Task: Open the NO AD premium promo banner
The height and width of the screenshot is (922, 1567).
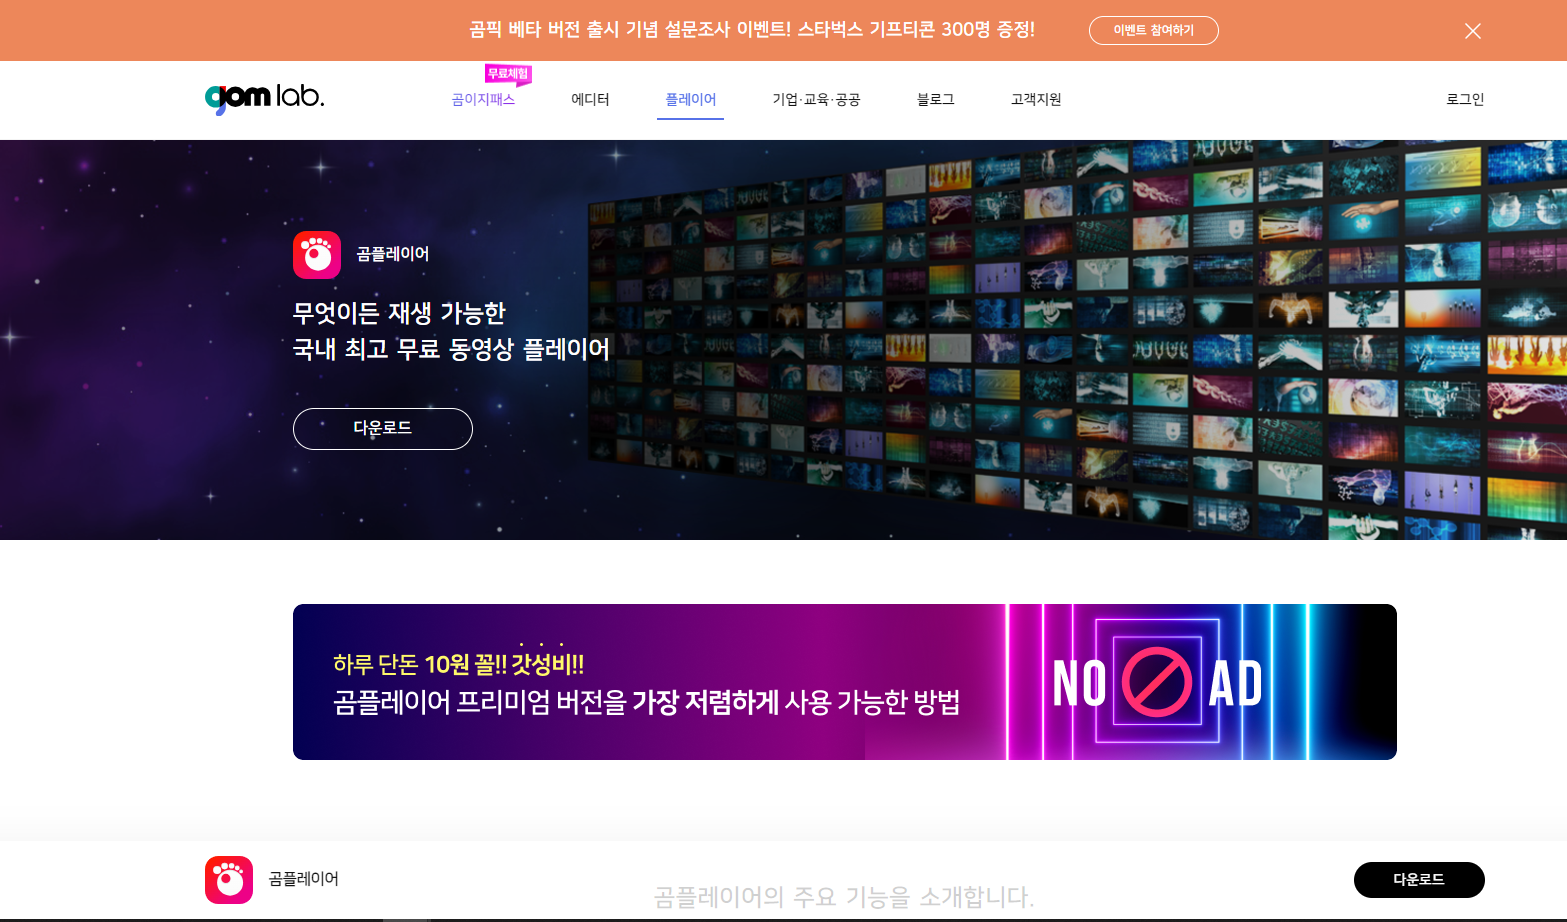Action: click(845, 682)
